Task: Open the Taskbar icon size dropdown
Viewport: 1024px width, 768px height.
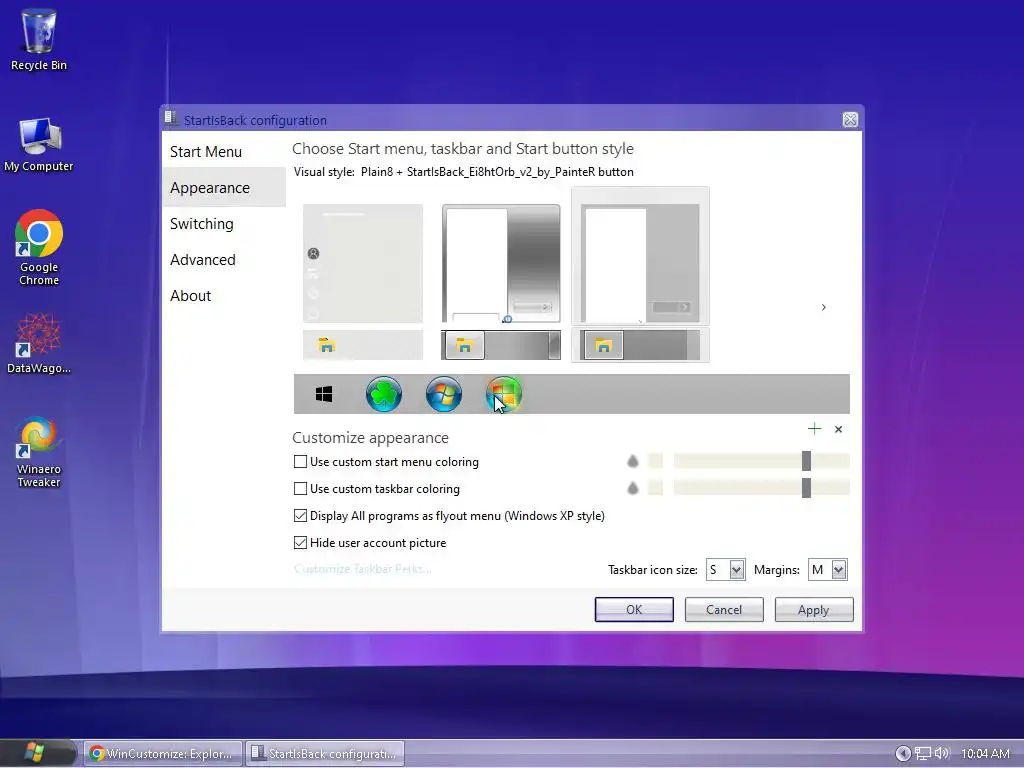Action: [x=726, y=569]
